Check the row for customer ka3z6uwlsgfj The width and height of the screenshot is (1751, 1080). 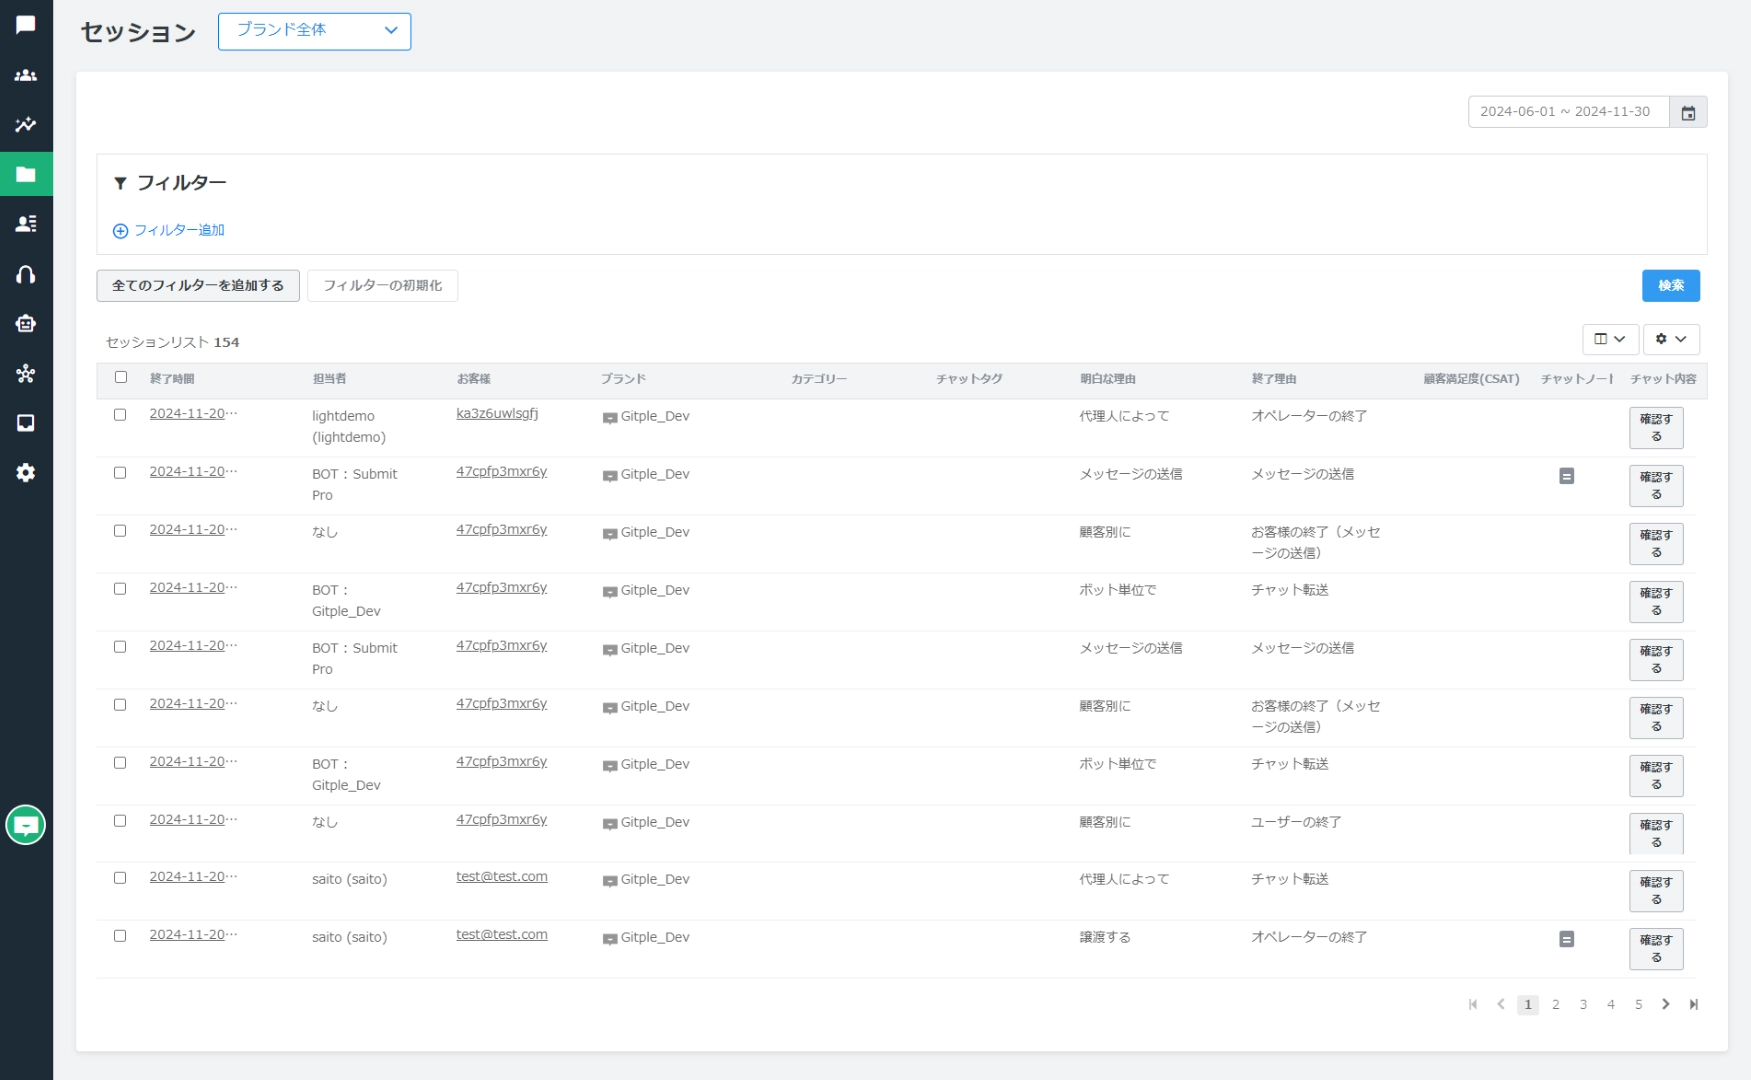pyautogui.click(x=120, y=414)
